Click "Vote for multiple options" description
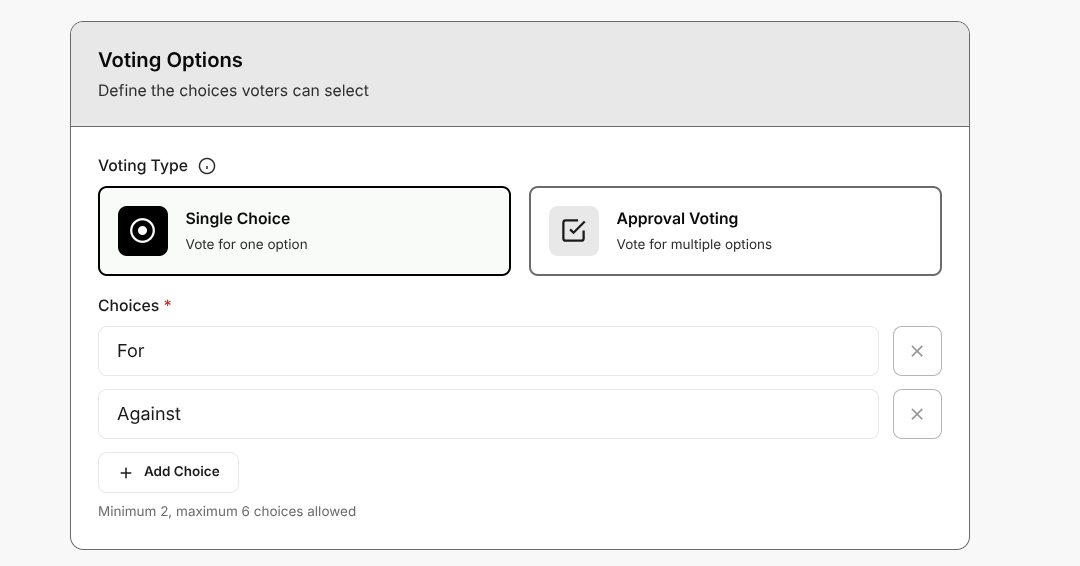Screen dimensions: 1080x566 (x=694, y=244)
